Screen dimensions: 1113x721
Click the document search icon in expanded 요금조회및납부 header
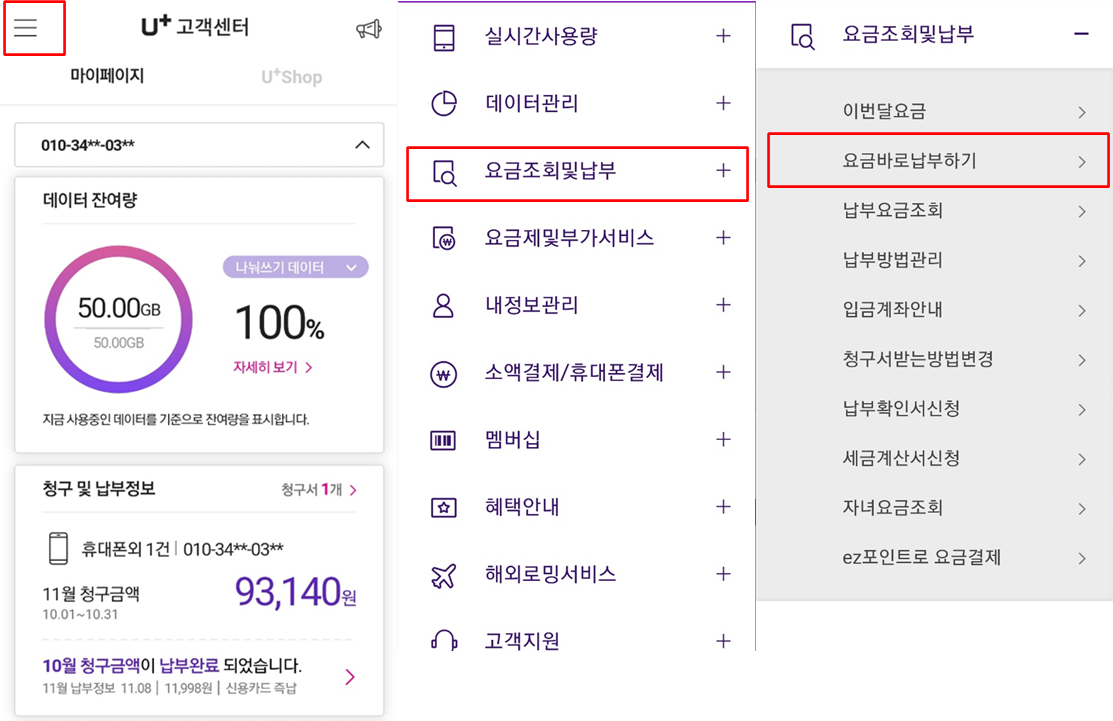(803, 35)
